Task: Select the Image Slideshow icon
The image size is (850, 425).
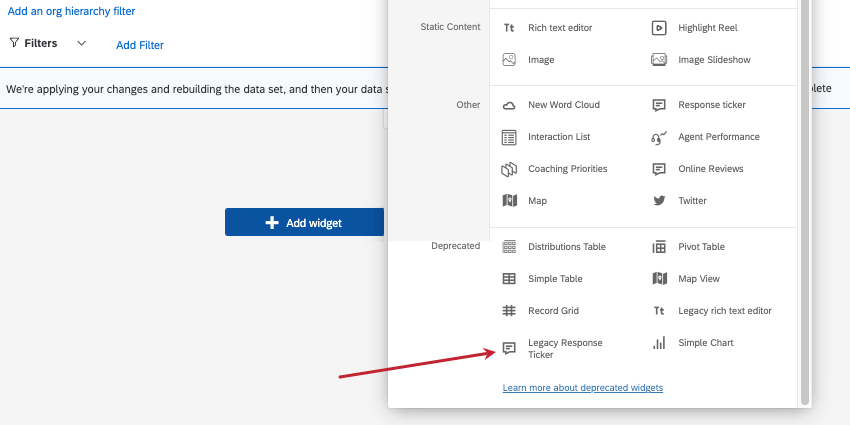Action: (659, 60)
